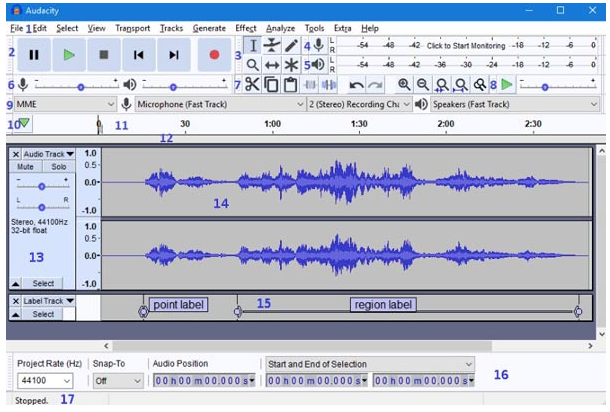Open the Recording Channels dropdown

click(359, 104)
